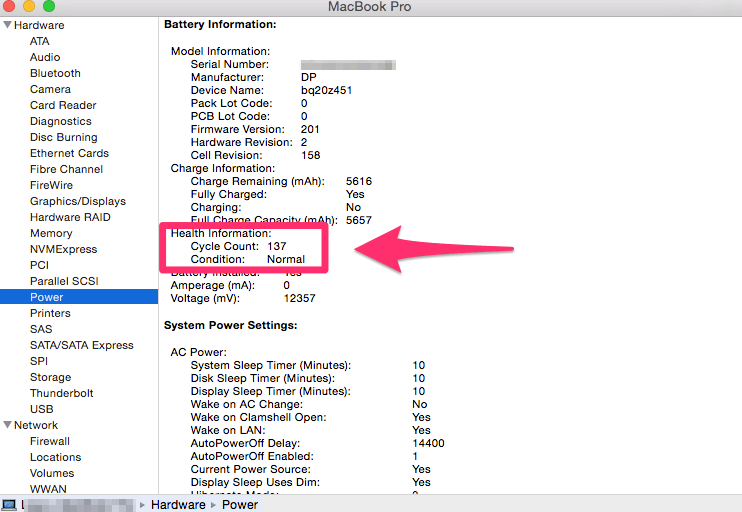Select SAS in the sidebar
The width and height of the screenshot is (742, 512).
point(41,329)
